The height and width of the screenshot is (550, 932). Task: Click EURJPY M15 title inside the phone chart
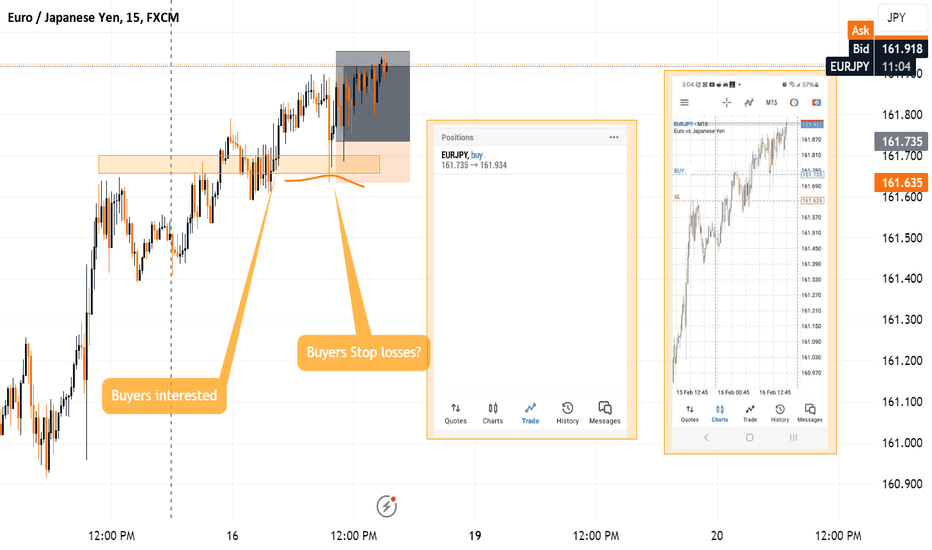point(691,124)
